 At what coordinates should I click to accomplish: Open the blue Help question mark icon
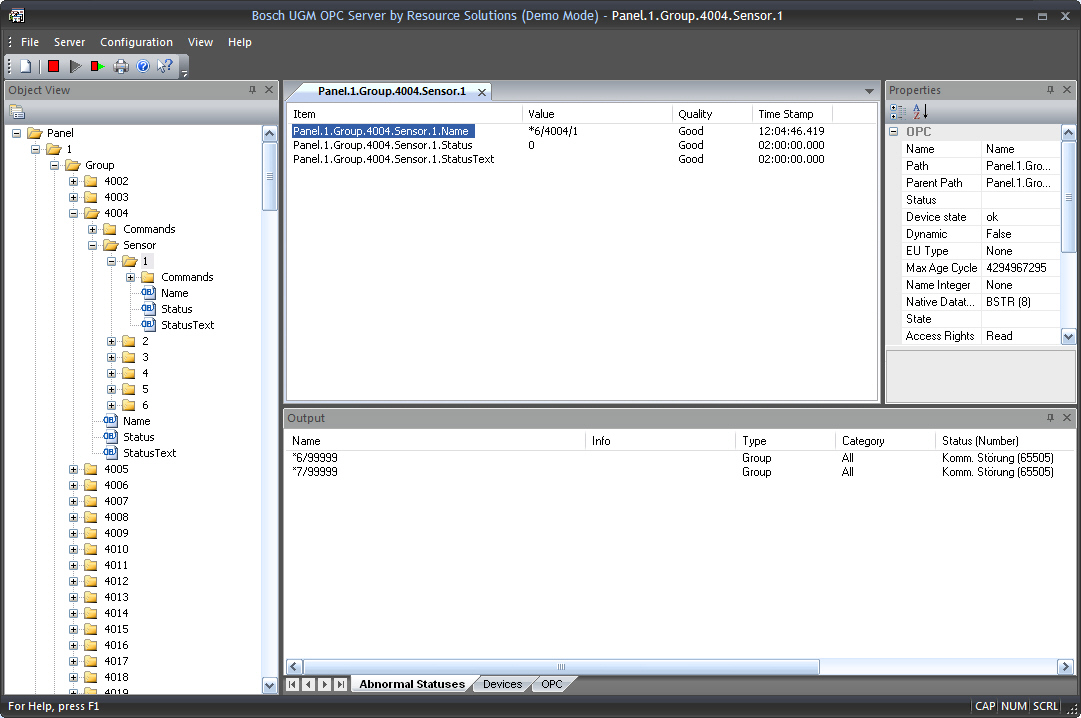click(x=143, y=67)
